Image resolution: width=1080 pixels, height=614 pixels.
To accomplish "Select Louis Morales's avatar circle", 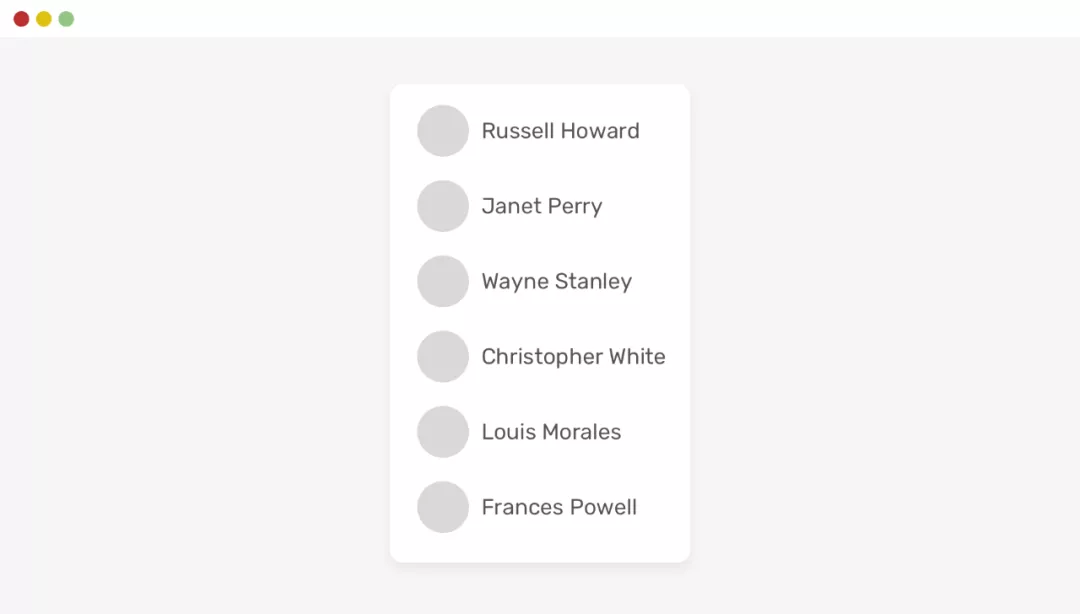I will (443, 432).
